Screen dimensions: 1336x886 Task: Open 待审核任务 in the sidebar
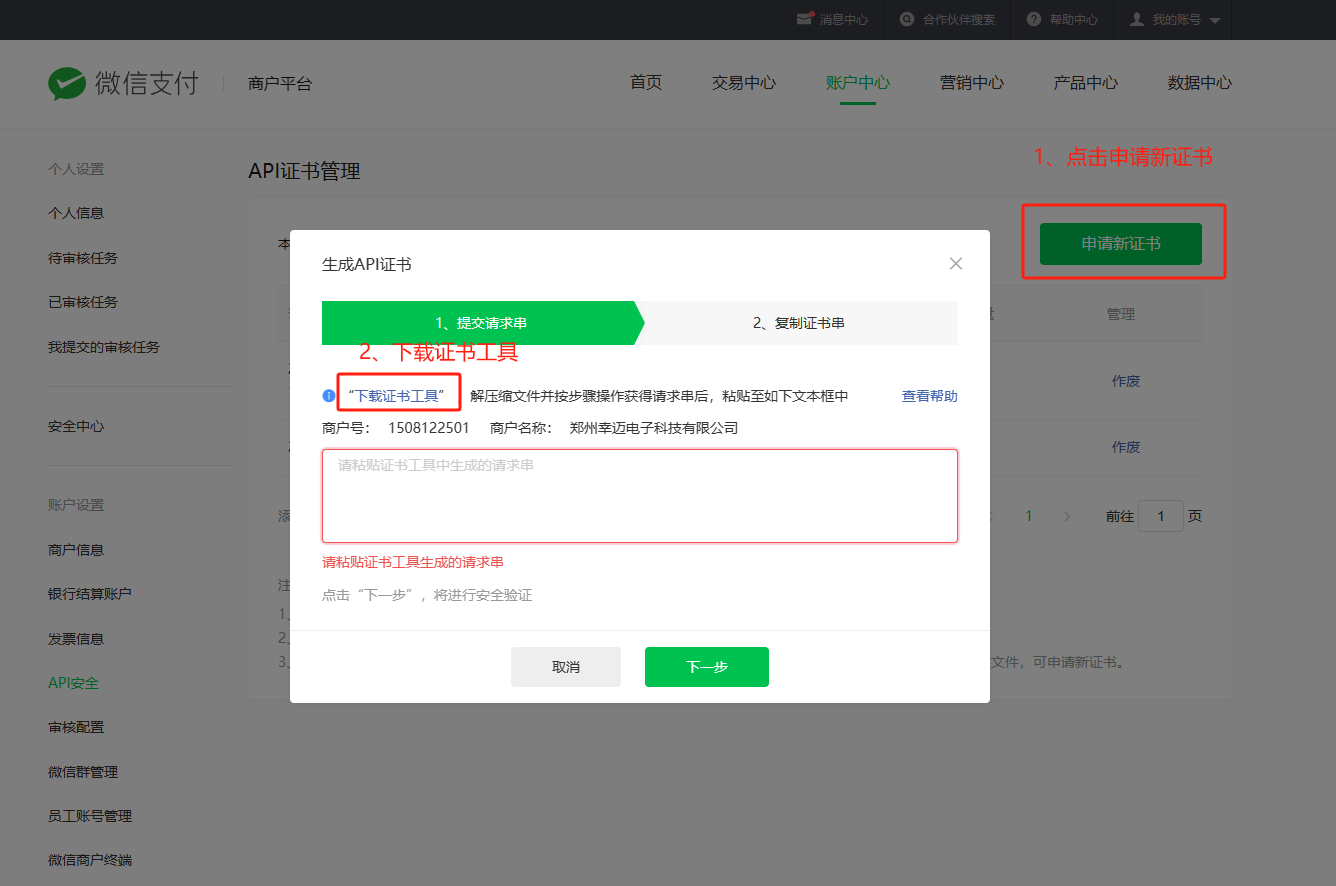coord(83,258)
